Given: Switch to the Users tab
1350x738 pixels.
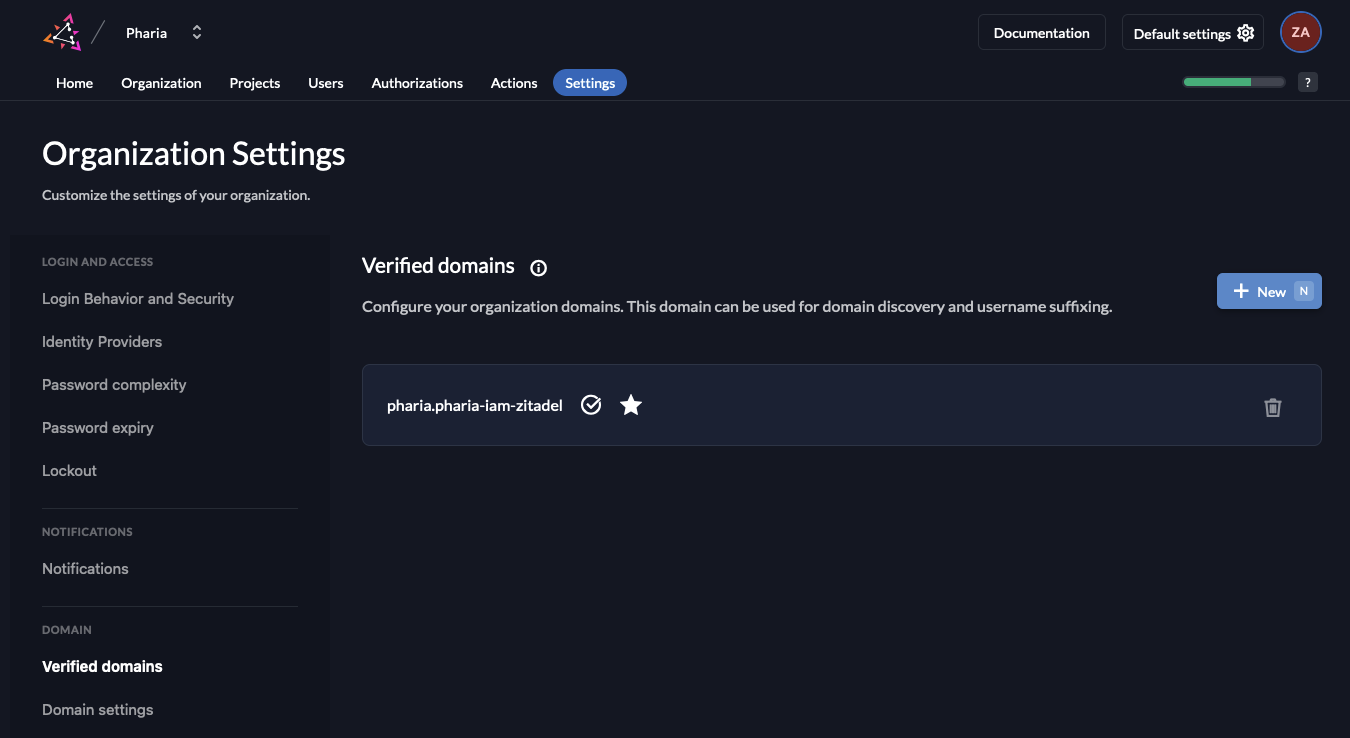Looking at the screenshot, I should pyautogui.click(x=325, y=83).
